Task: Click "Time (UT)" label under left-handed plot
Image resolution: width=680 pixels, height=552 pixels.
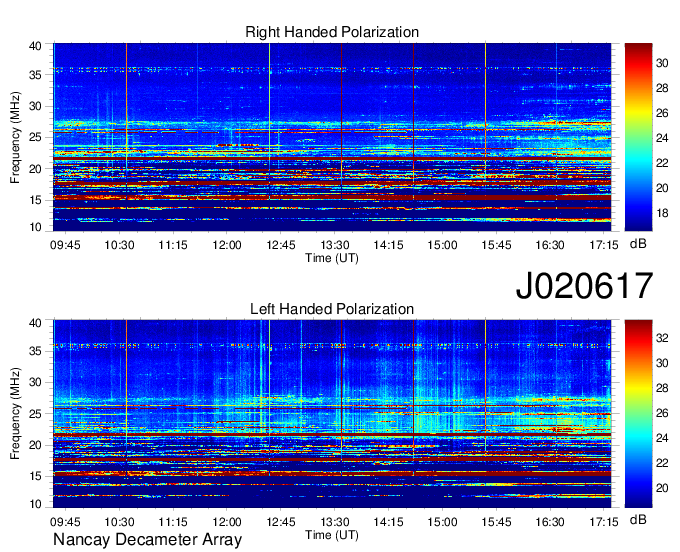Action: coord(332,535)
